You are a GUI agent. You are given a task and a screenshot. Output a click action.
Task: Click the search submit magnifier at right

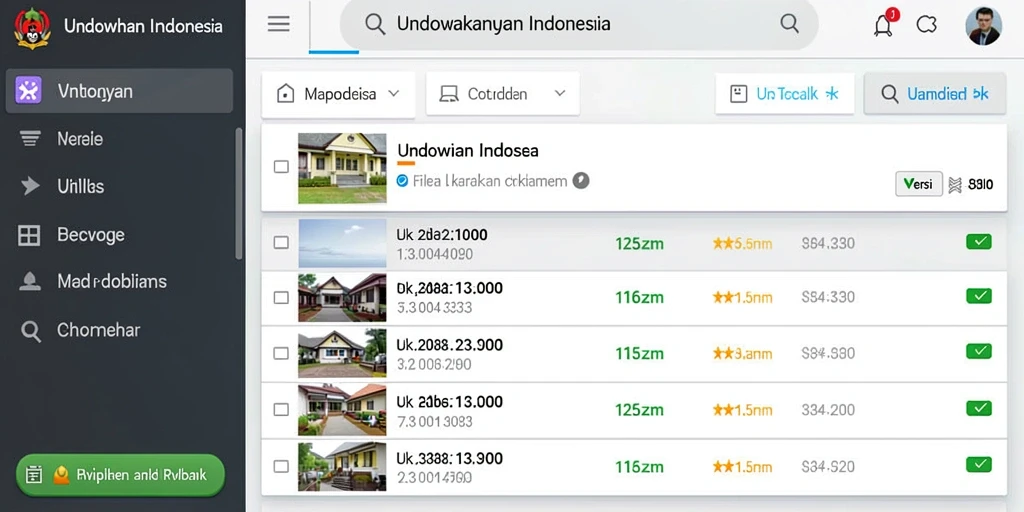click(790, 24)
